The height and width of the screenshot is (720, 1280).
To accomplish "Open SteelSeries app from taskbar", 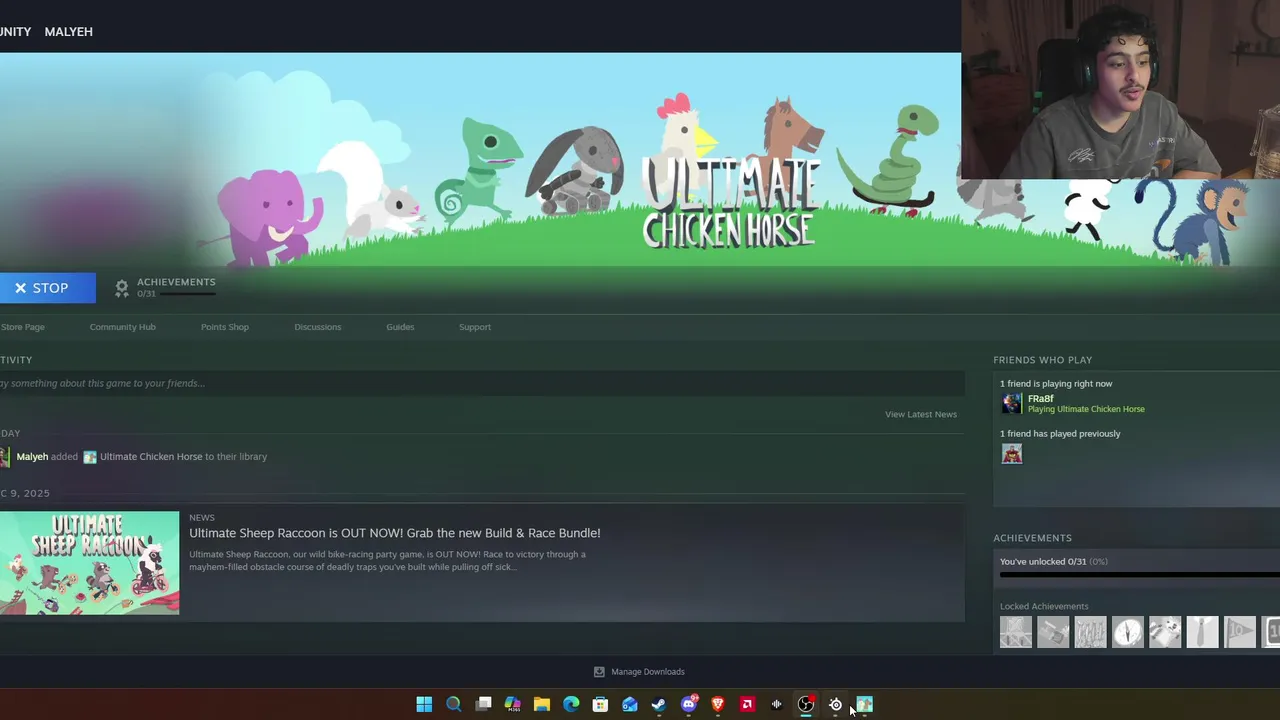I will (x=836, y=705).
